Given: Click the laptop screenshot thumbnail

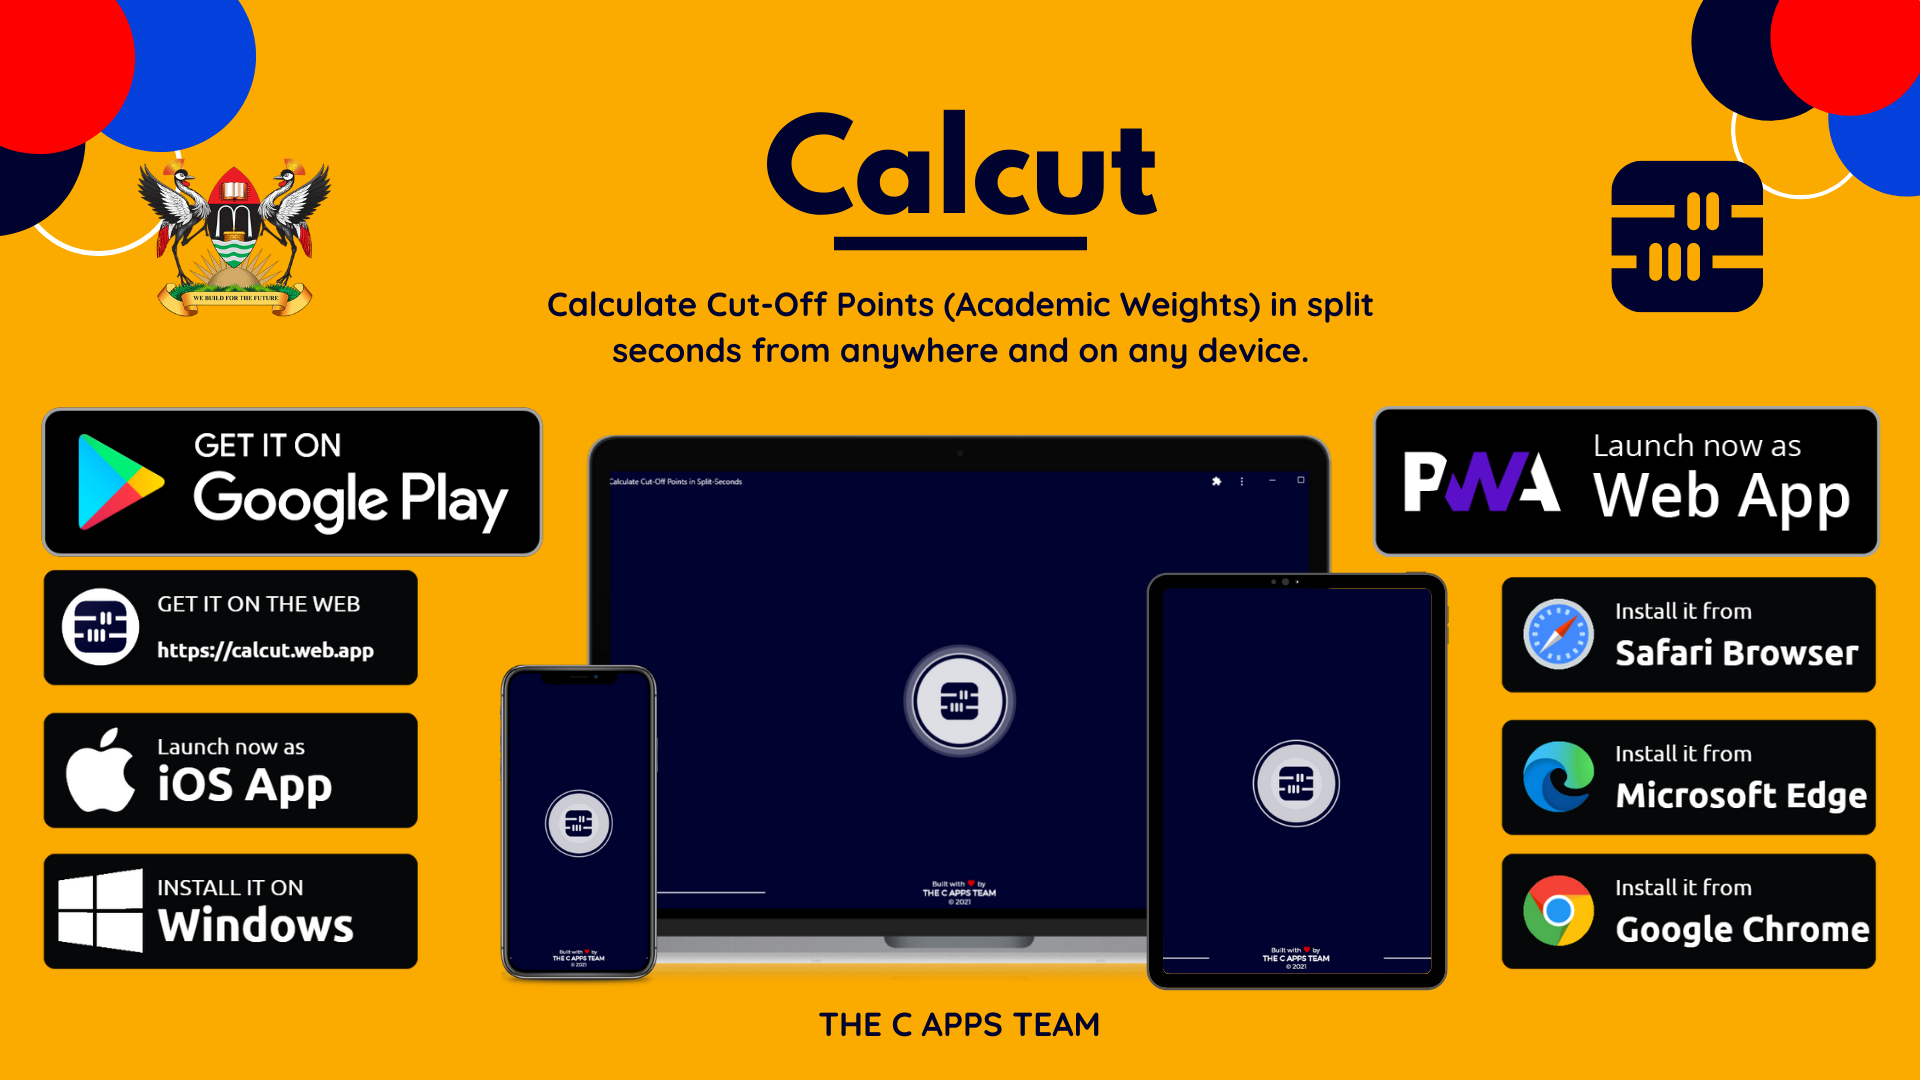Looking at the screenshot, I should point(960,699).
